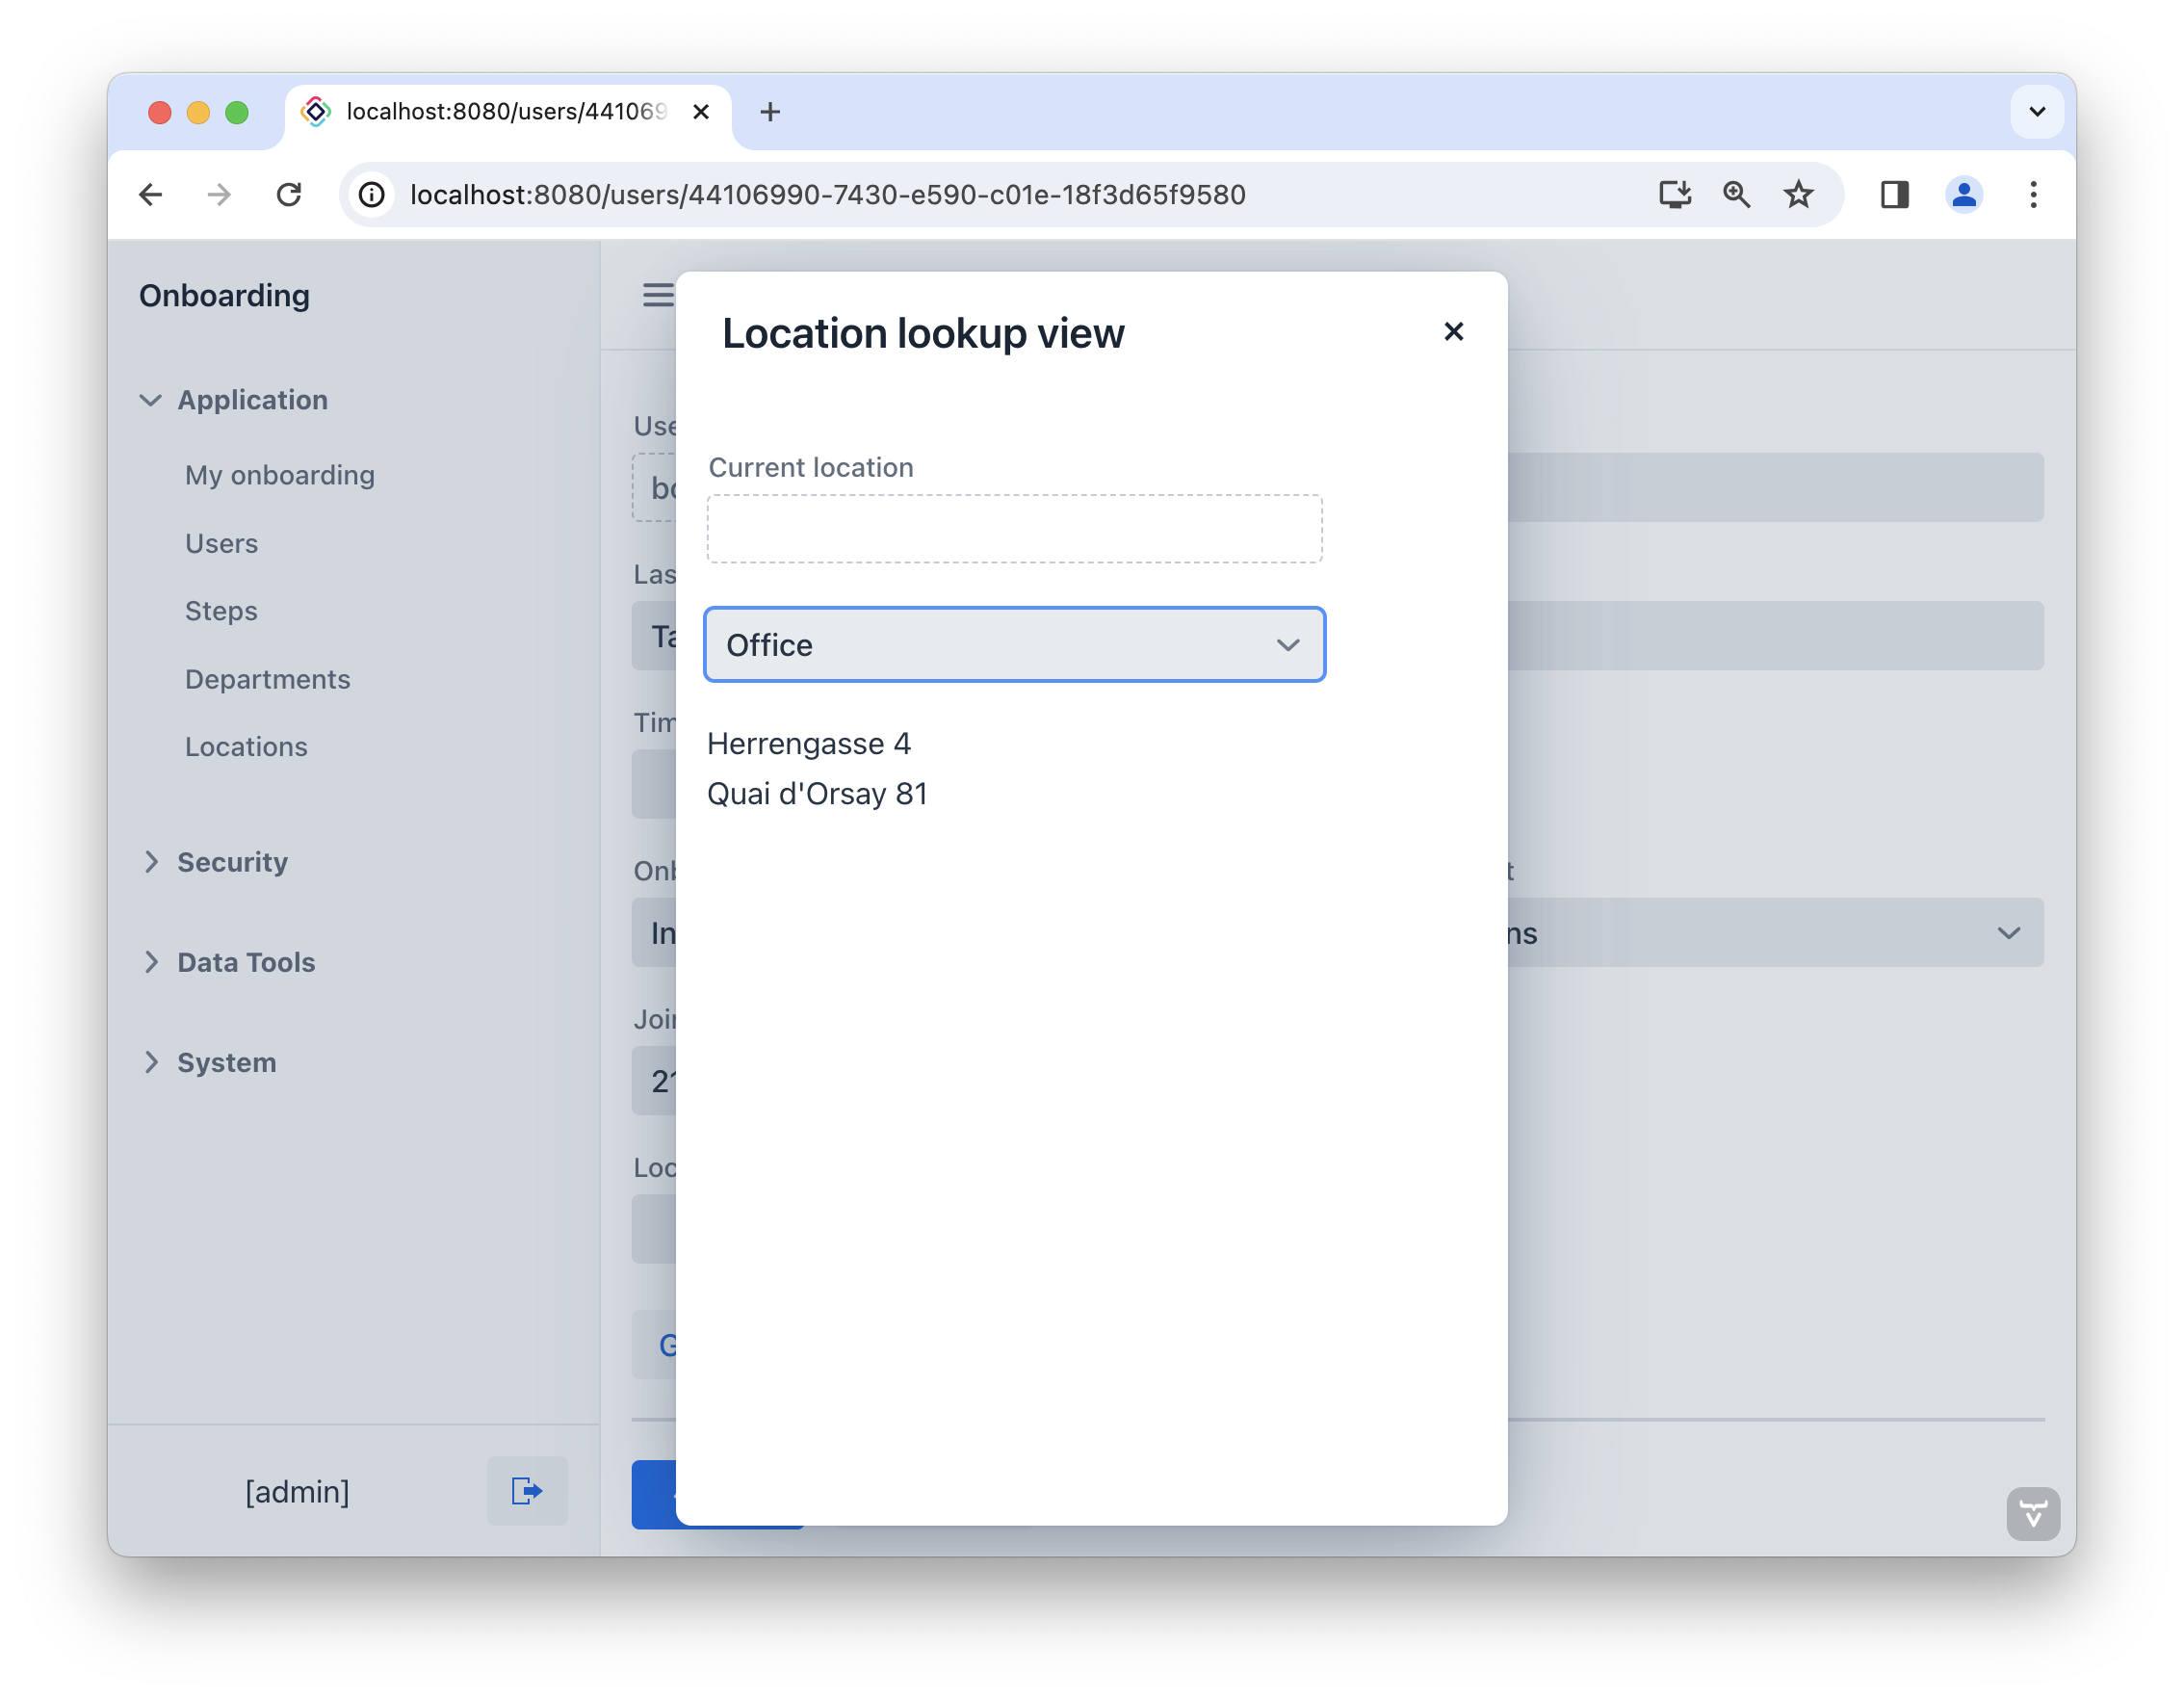Reload the page with the refresh icon
This screenshot has width=2184, height=1699.
point(289,194)
